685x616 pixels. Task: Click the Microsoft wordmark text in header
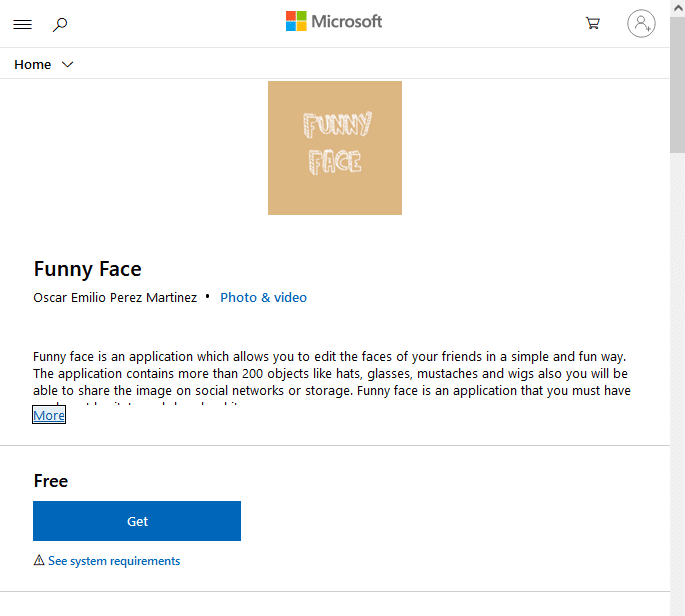[x=347, y=22]
